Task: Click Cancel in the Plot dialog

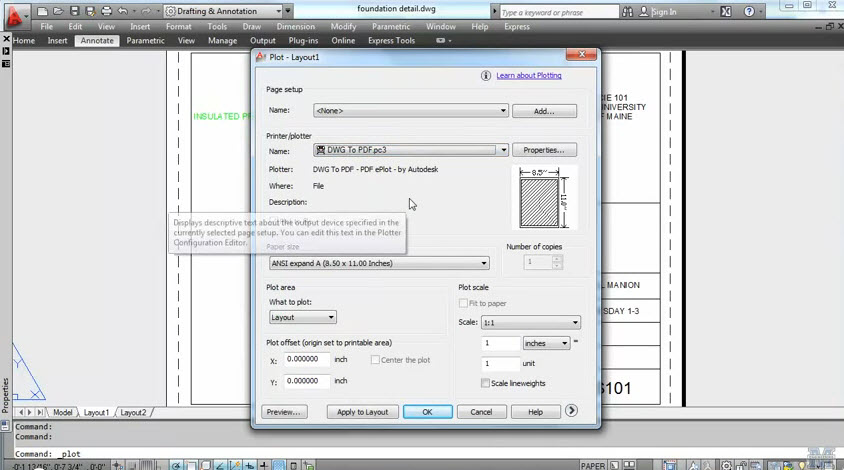Action: coord(481,412)
